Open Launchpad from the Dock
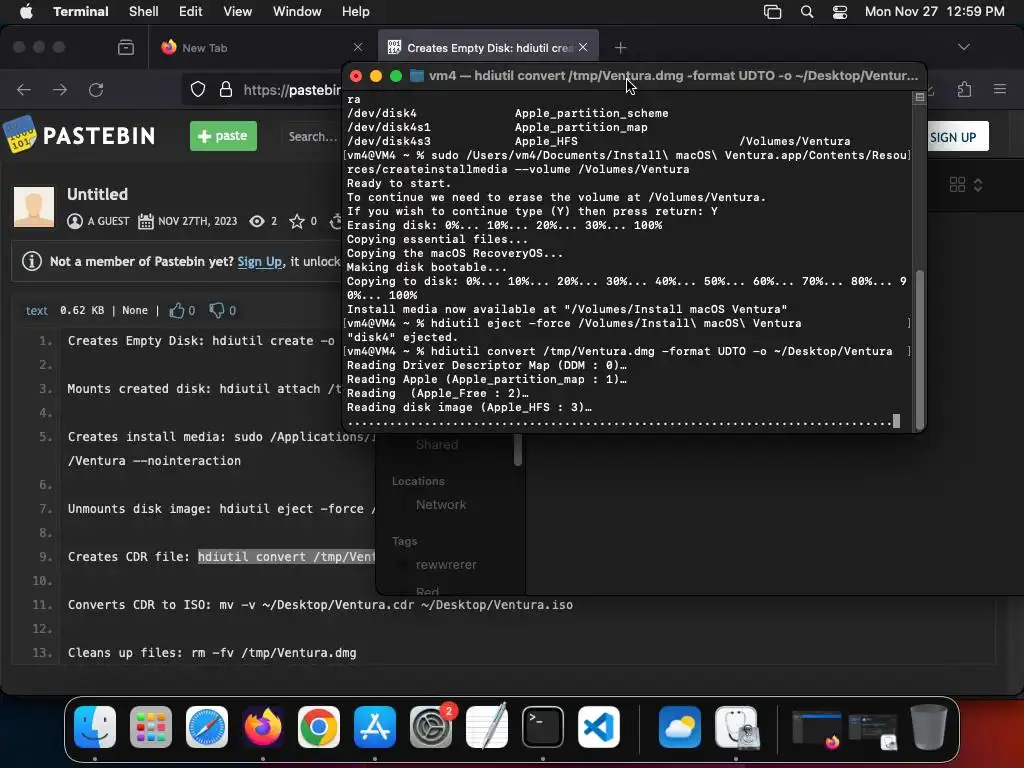Screen dimensions: 1024x768 click(151, 727)
